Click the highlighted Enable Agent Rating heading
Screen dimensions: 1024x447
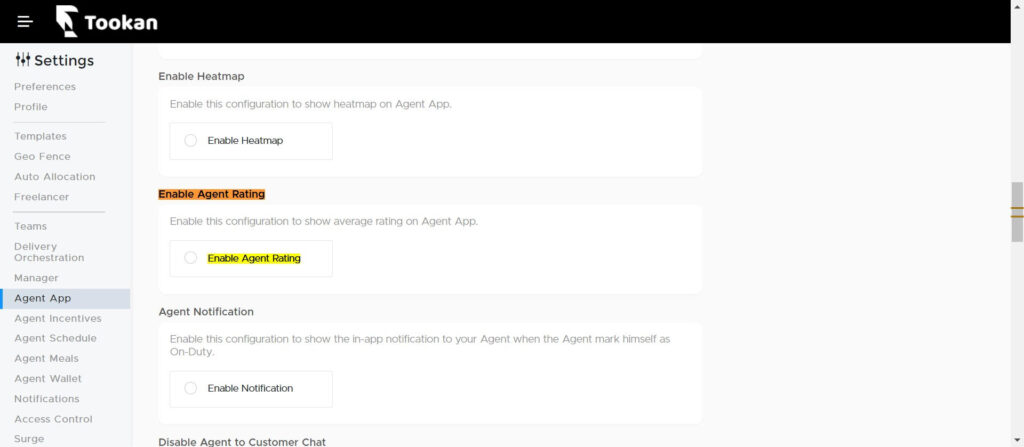pos(212,194)
